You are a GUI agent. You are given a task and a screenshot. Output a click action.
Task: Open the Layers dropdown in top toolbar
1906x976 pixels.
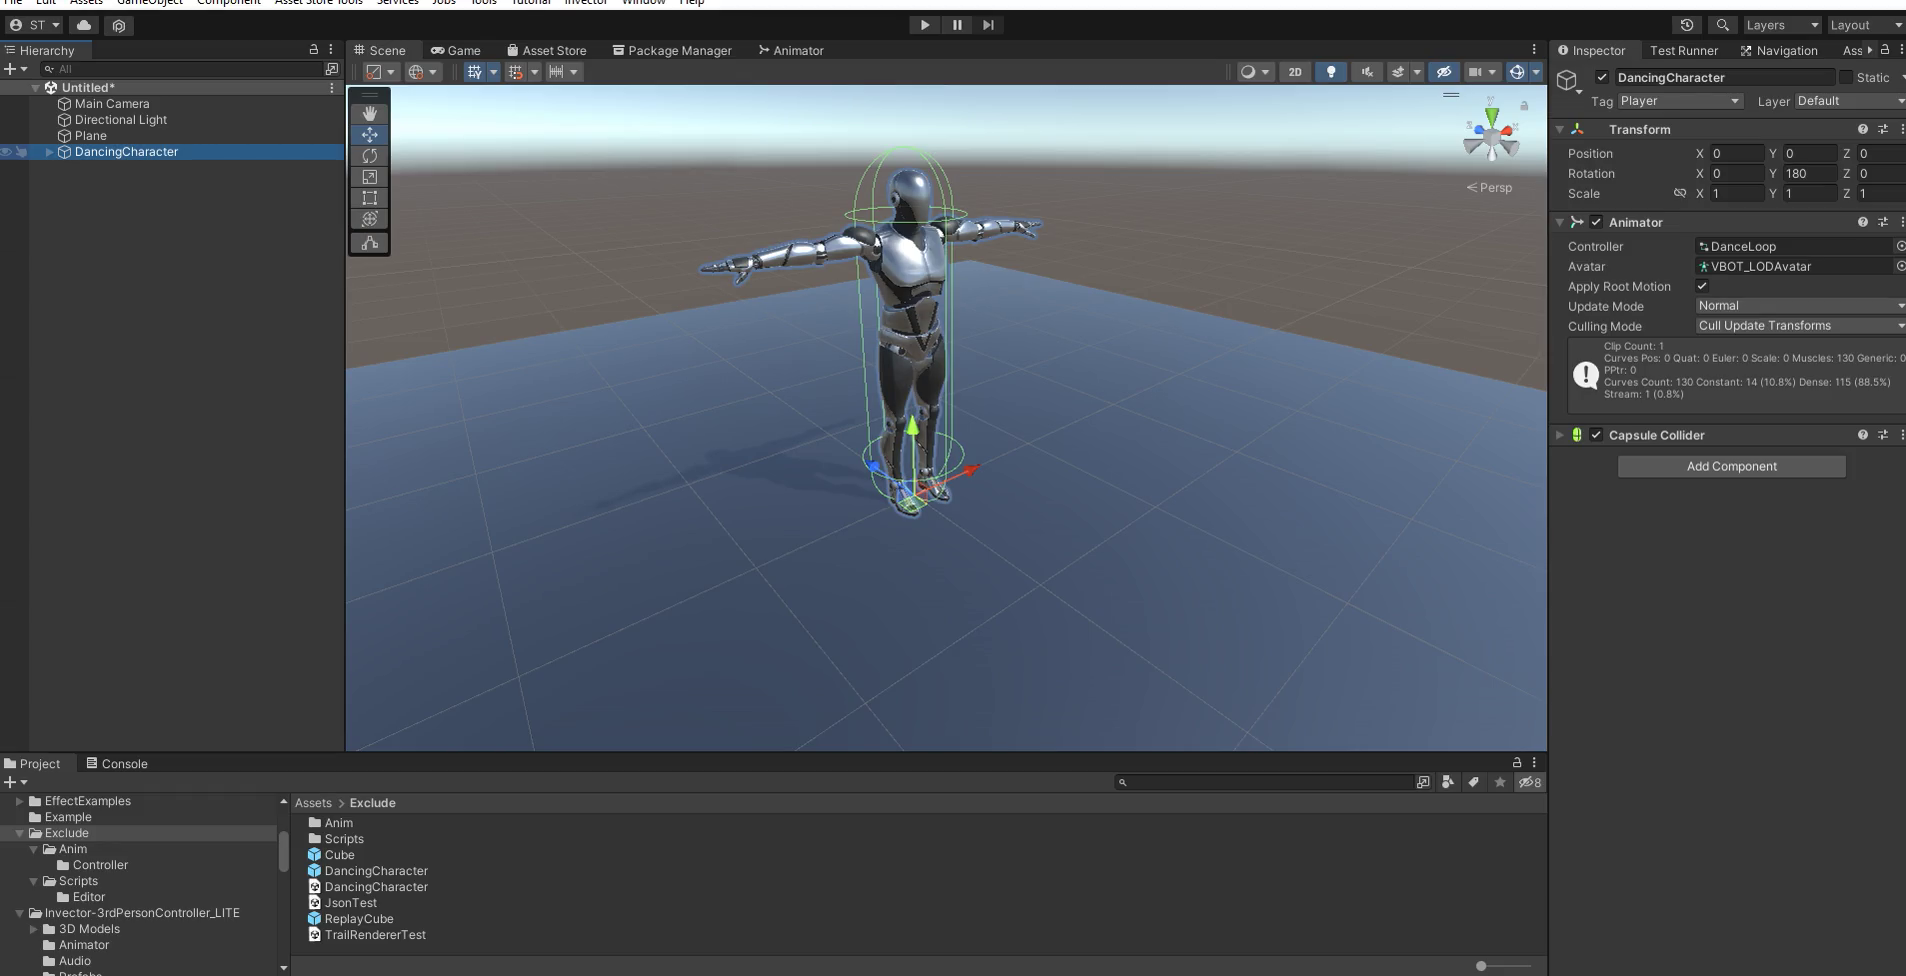tap(1781, 25)
